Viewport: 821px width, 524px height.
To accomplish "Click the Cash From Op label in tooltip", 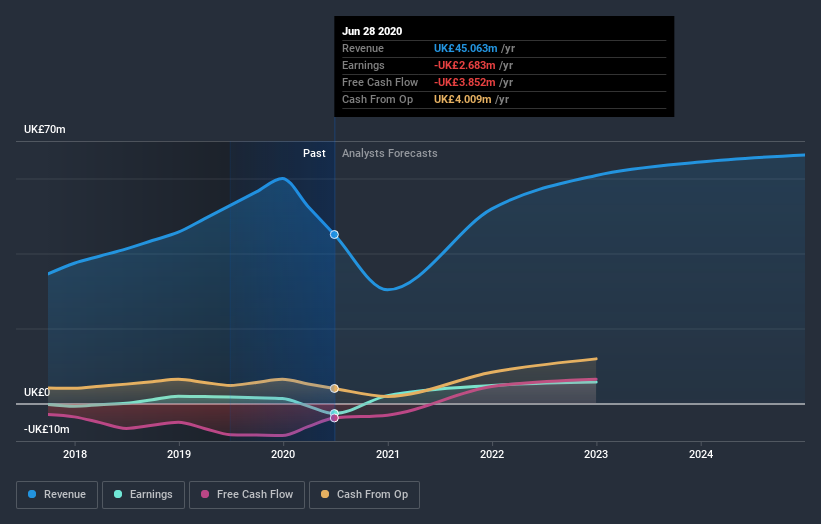I will pyautogui.click(x=378, y=99).
